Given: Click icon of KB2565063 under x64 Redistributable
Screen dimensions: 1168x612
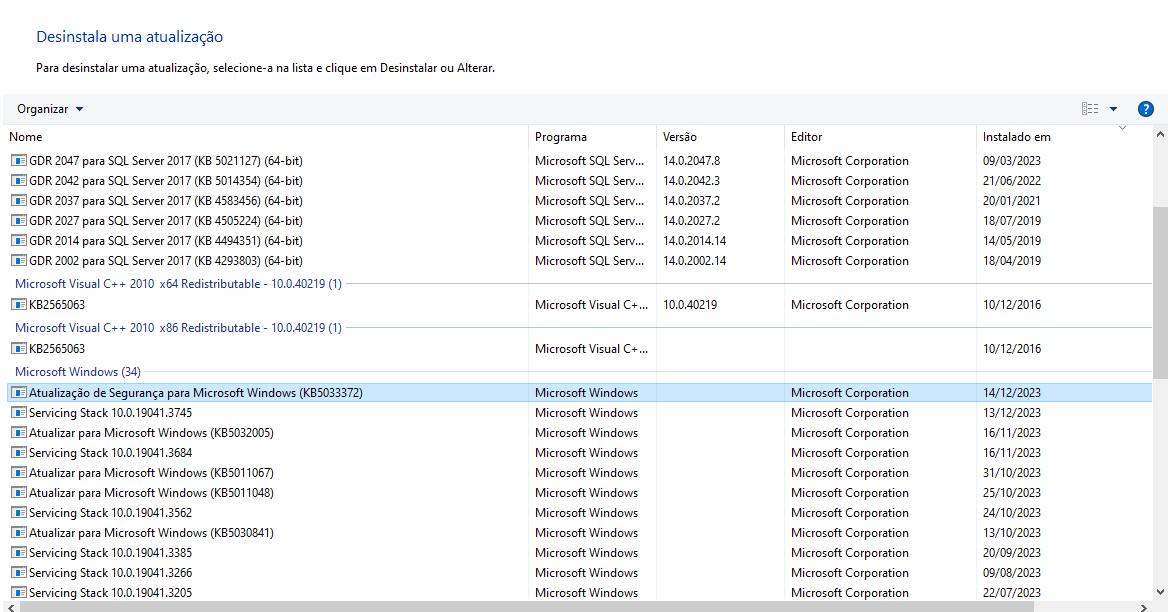Looking at the screenshot, I should pos(19,305).
